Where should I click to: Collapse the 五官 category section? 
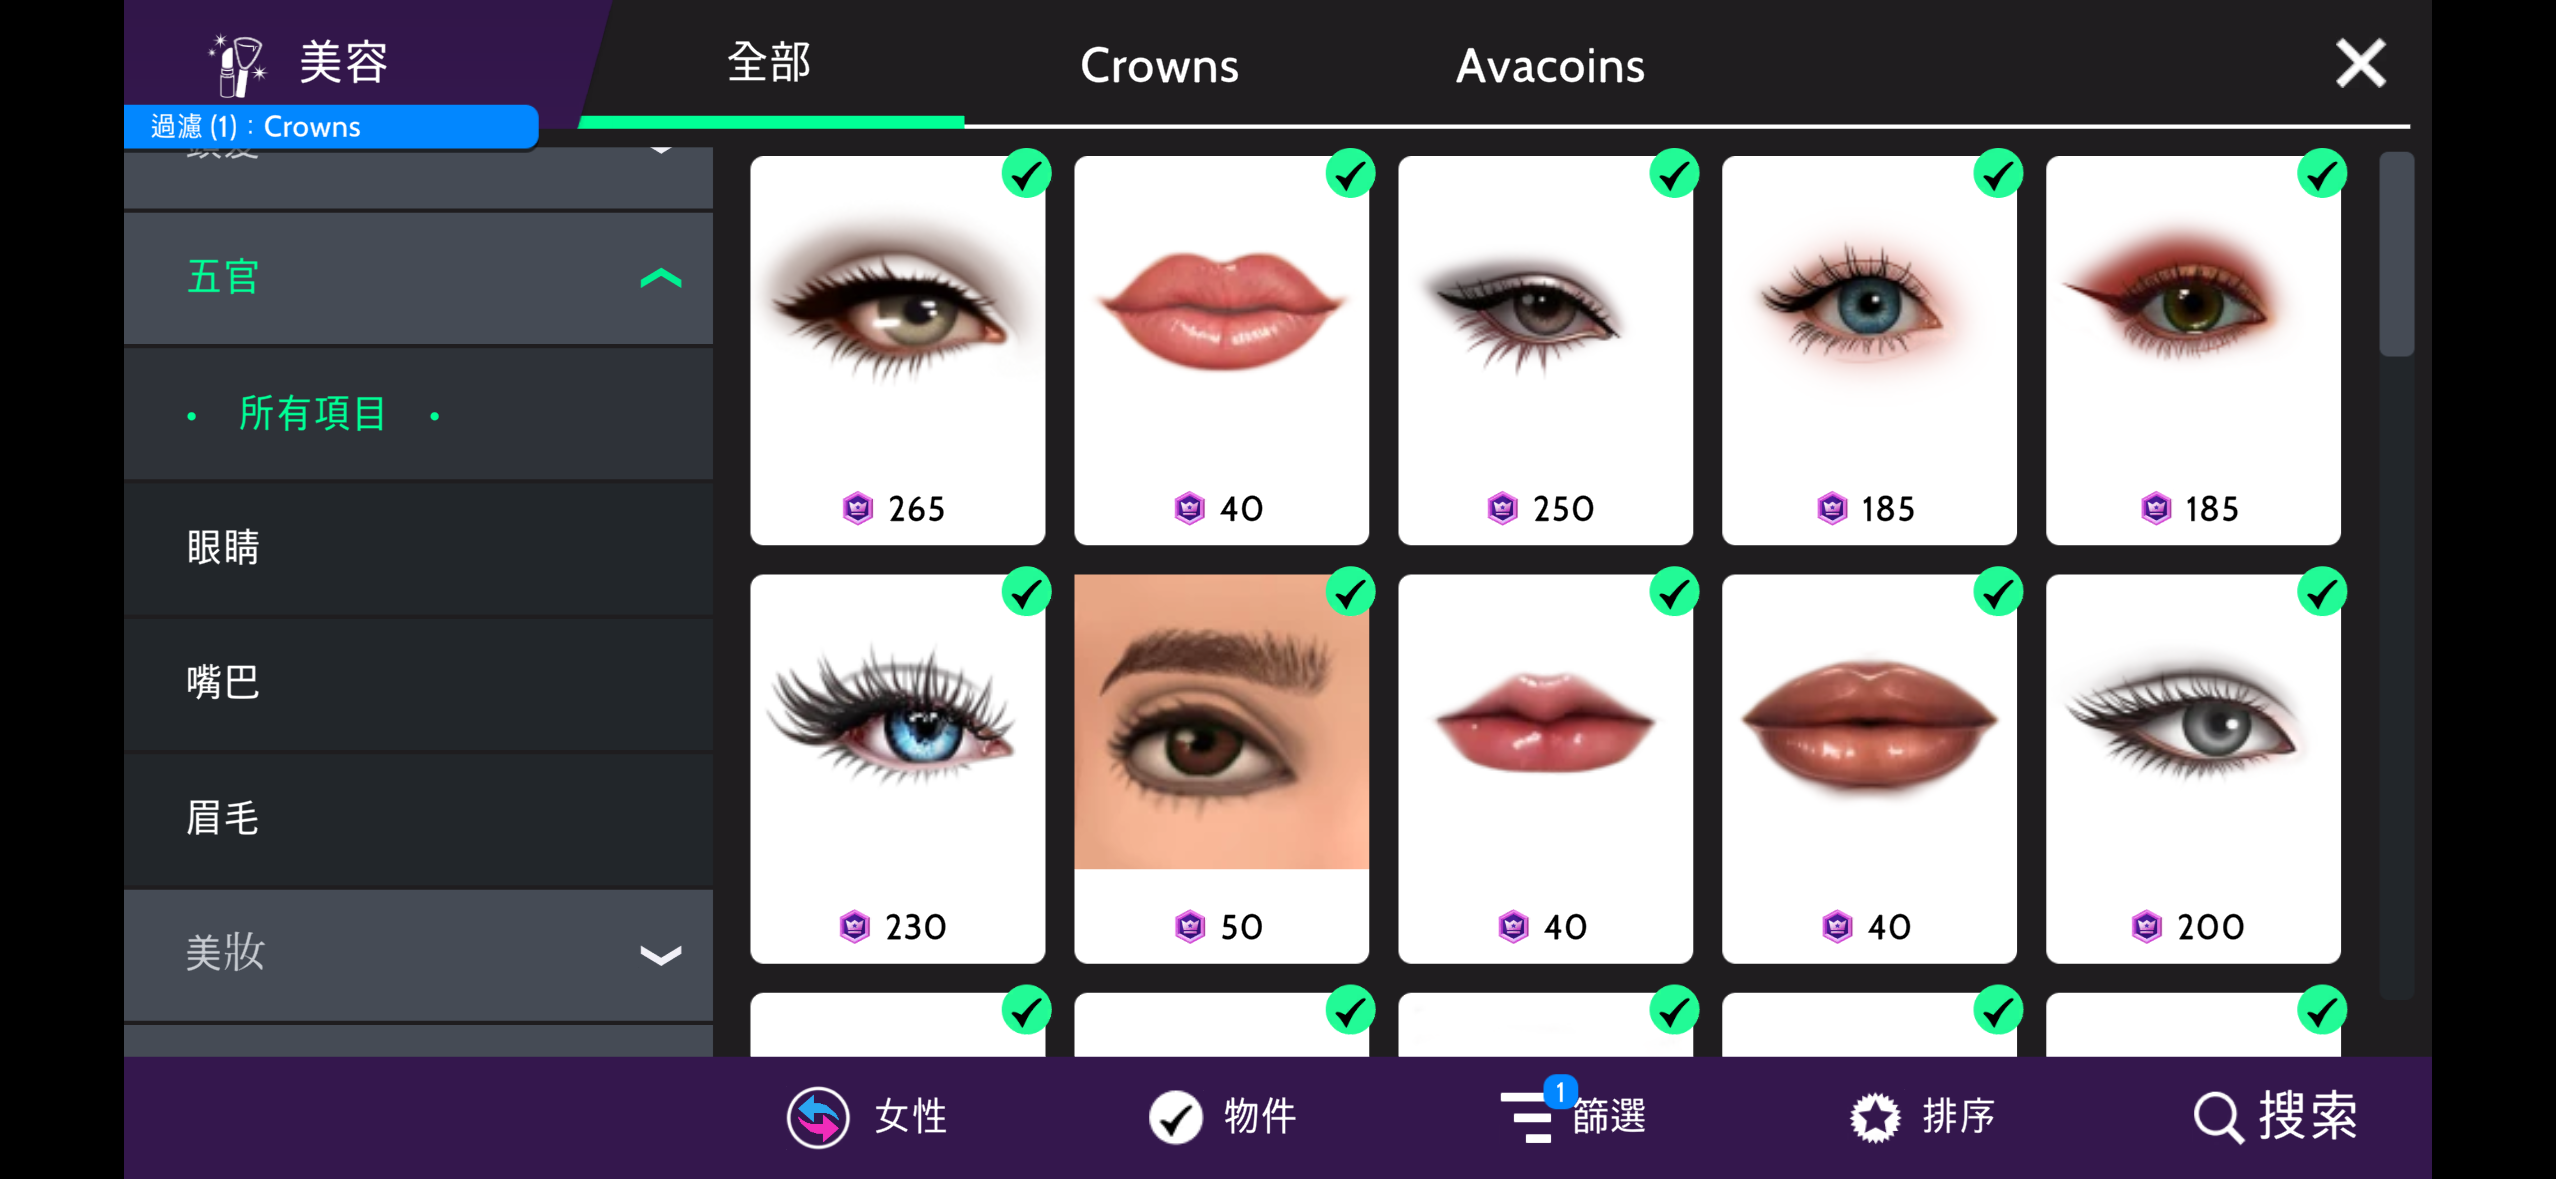[x=418, y=278]
